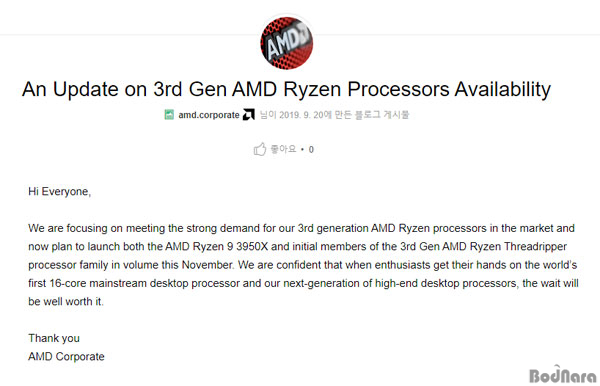Click the 2019. 9. 20 post date
600x386 pixels.
(x=302, y=115)
